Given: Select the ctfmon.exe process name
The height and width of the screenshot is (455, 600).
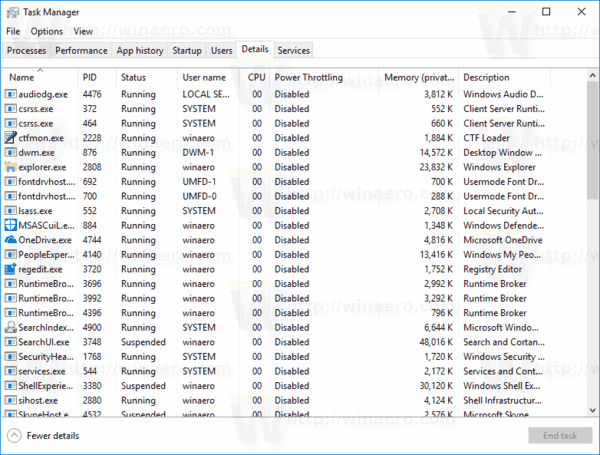Looking at the screenshot, I should [41, 138].
